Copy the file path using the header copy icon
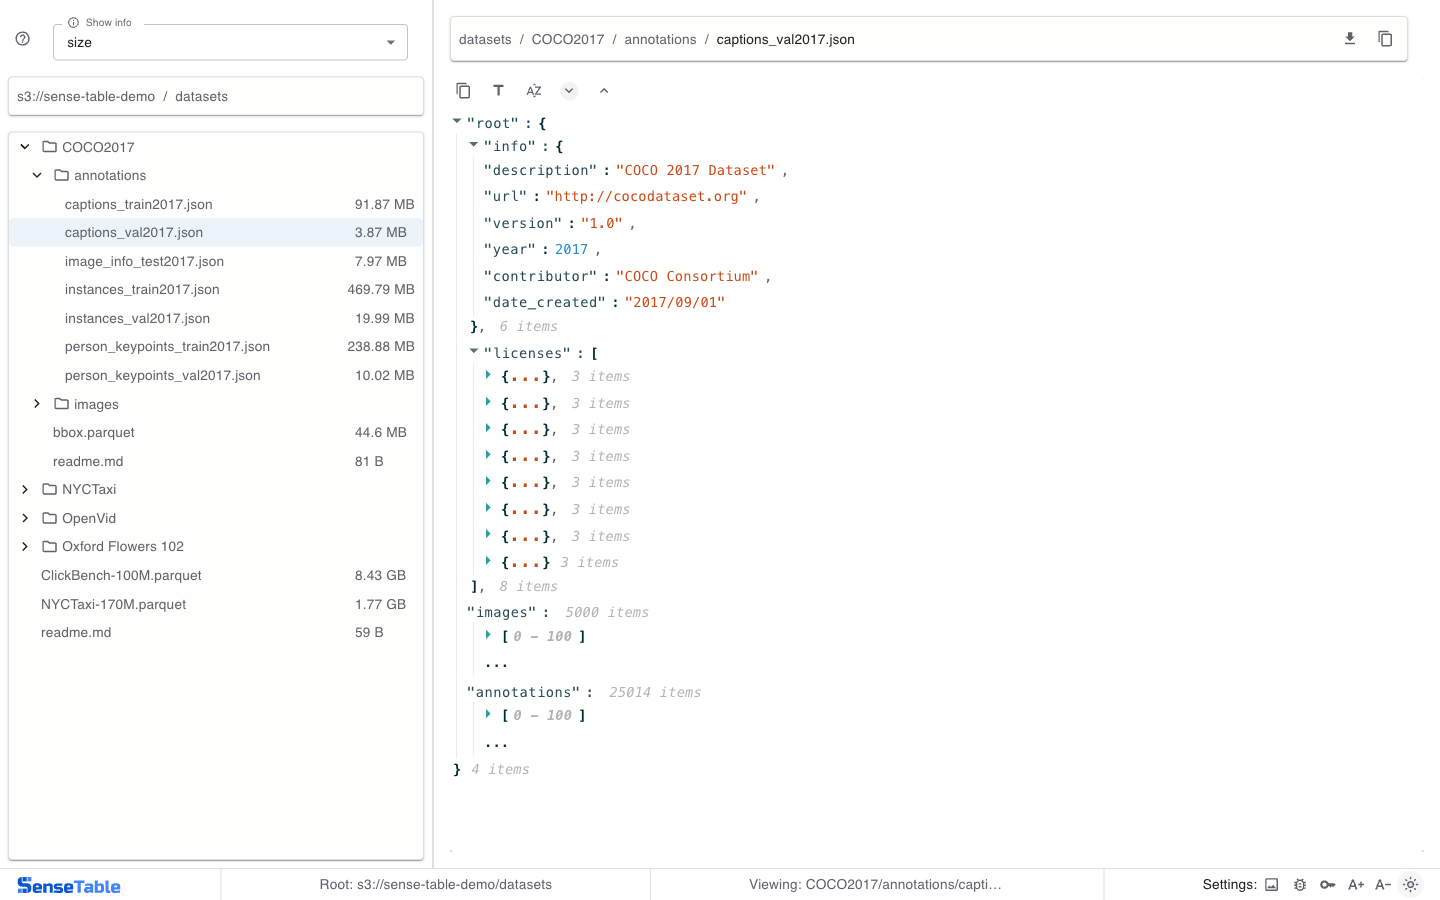Image resolution: width=1440 pixels, height=900 pixels. (x=1385, y=39)
